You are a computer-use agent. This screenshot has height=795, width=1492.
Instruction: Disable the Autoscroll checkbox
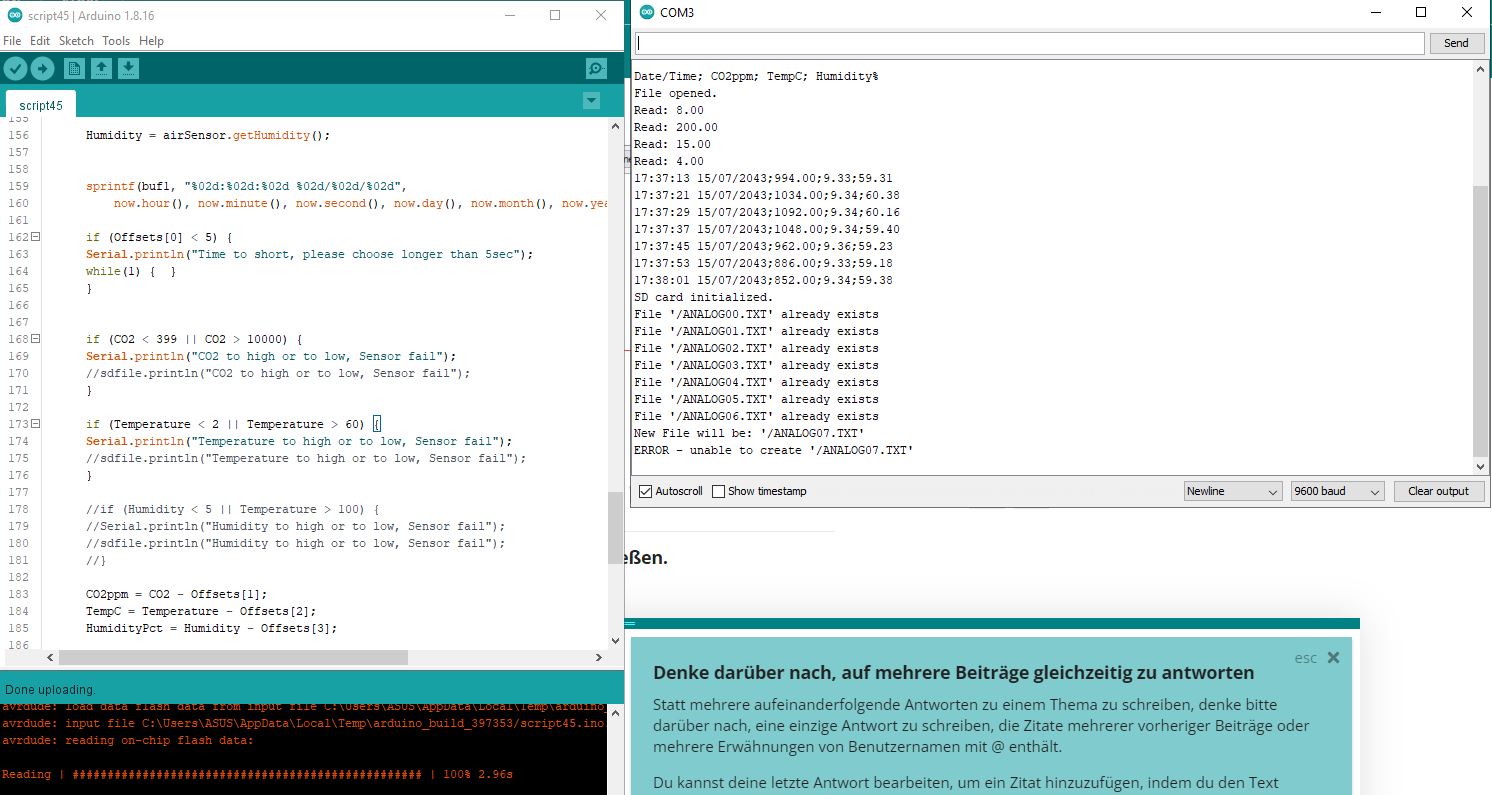coord(644,491)
